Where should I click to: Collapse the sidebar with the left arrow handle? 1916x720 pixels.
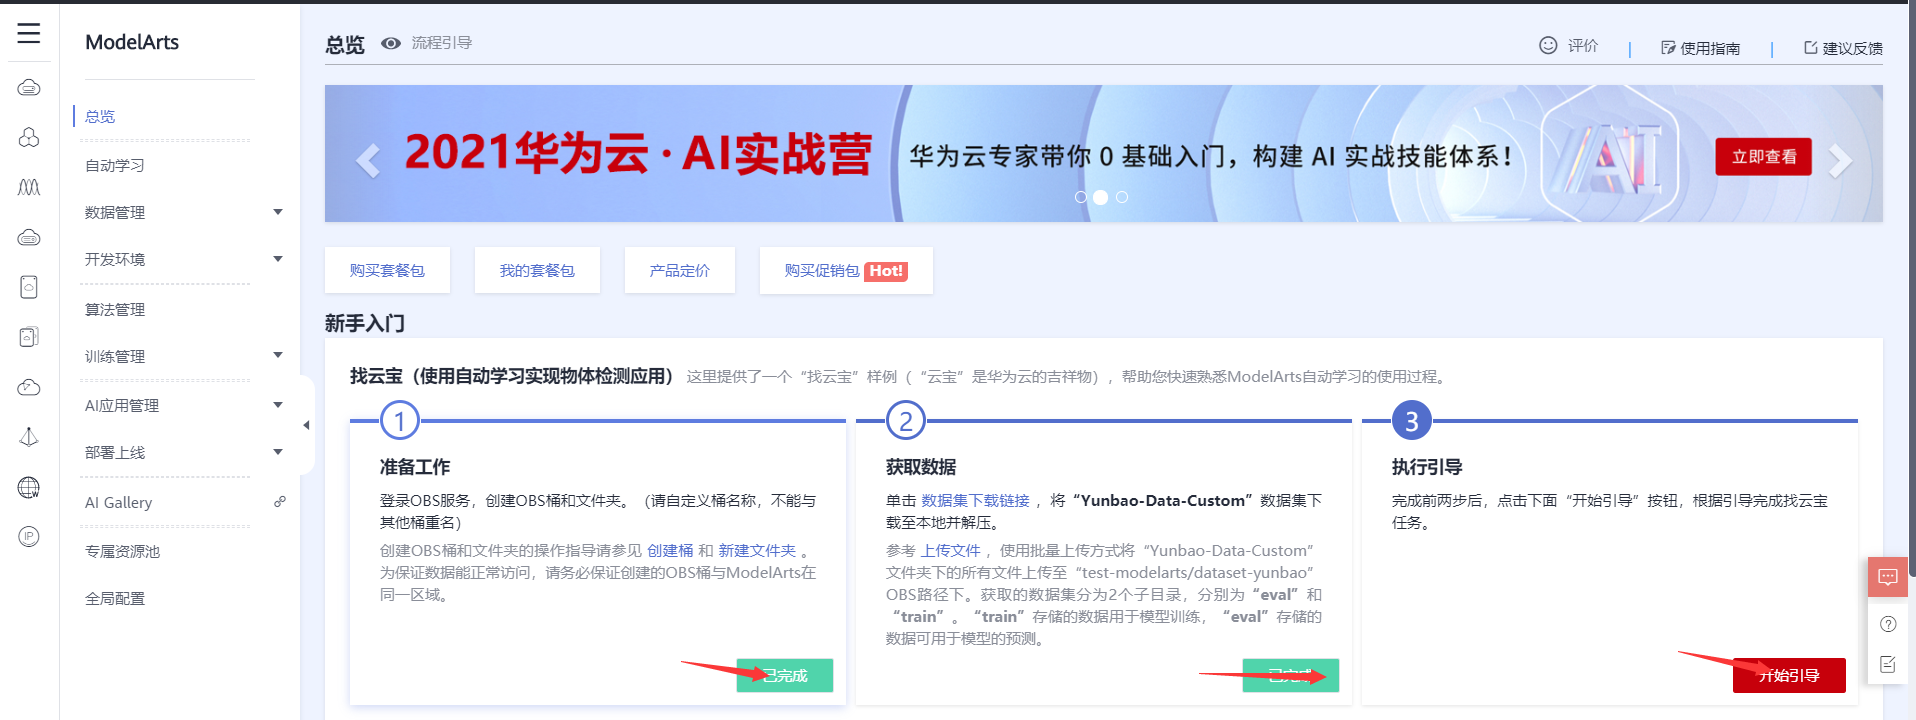point(307,425)
